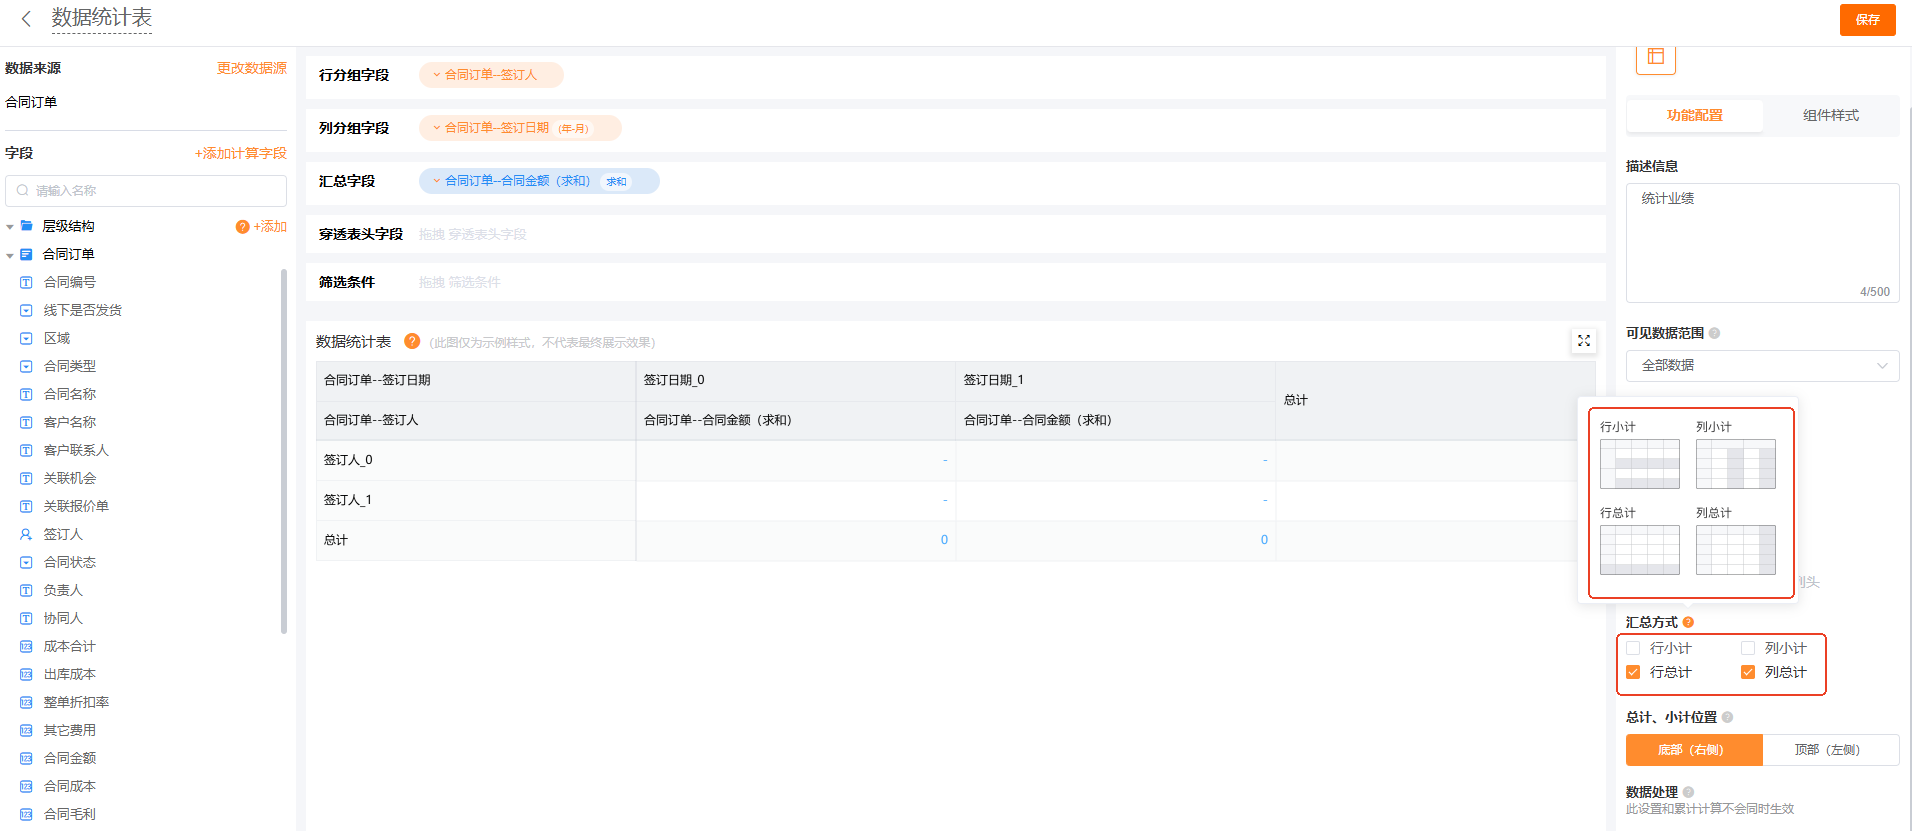The height and width of the screenshot is (831, 1912).
Task: Click the back arrow beside 数据统计表
Action: [26, 19]
